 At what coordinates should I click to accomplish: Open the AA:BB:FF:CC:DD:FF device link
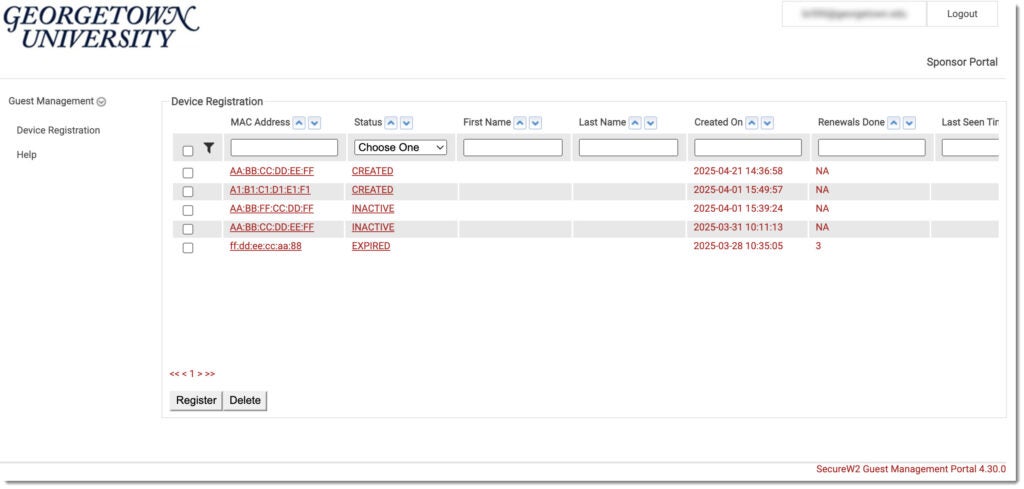271,209
